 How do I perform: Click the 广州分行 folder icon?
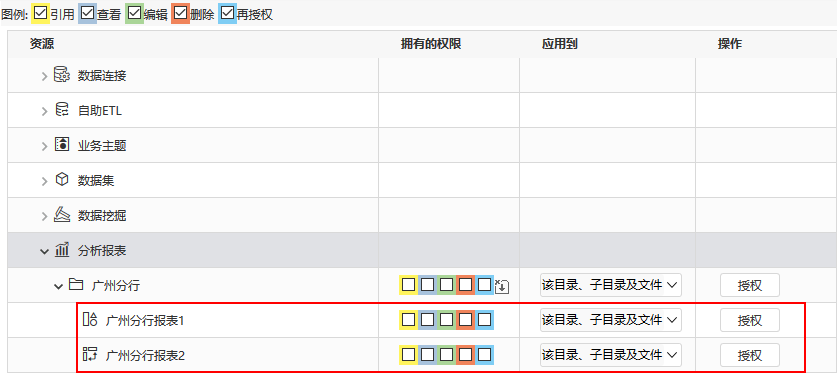click(76, 285)
